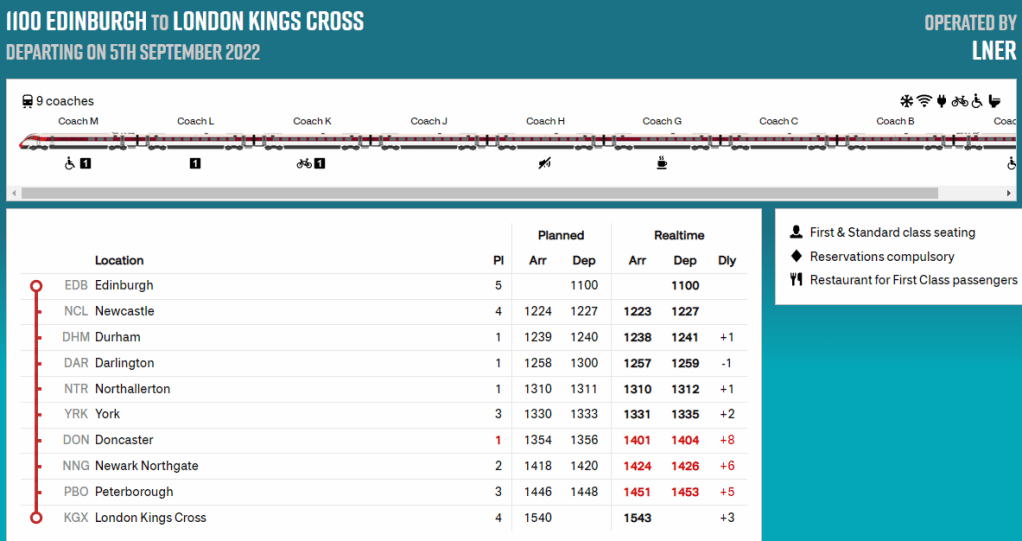Open the Newark Northgate station link

(x=147, y=466)
